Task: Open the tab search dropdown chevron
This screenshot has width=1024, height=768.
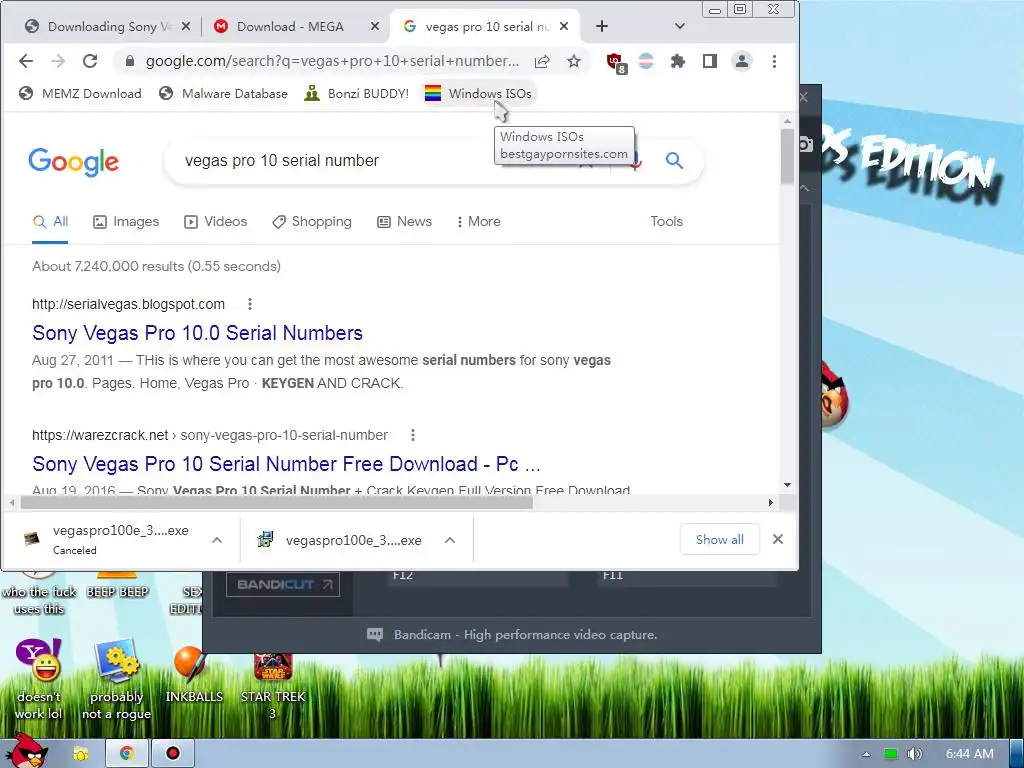Action: tap(680, 26)
